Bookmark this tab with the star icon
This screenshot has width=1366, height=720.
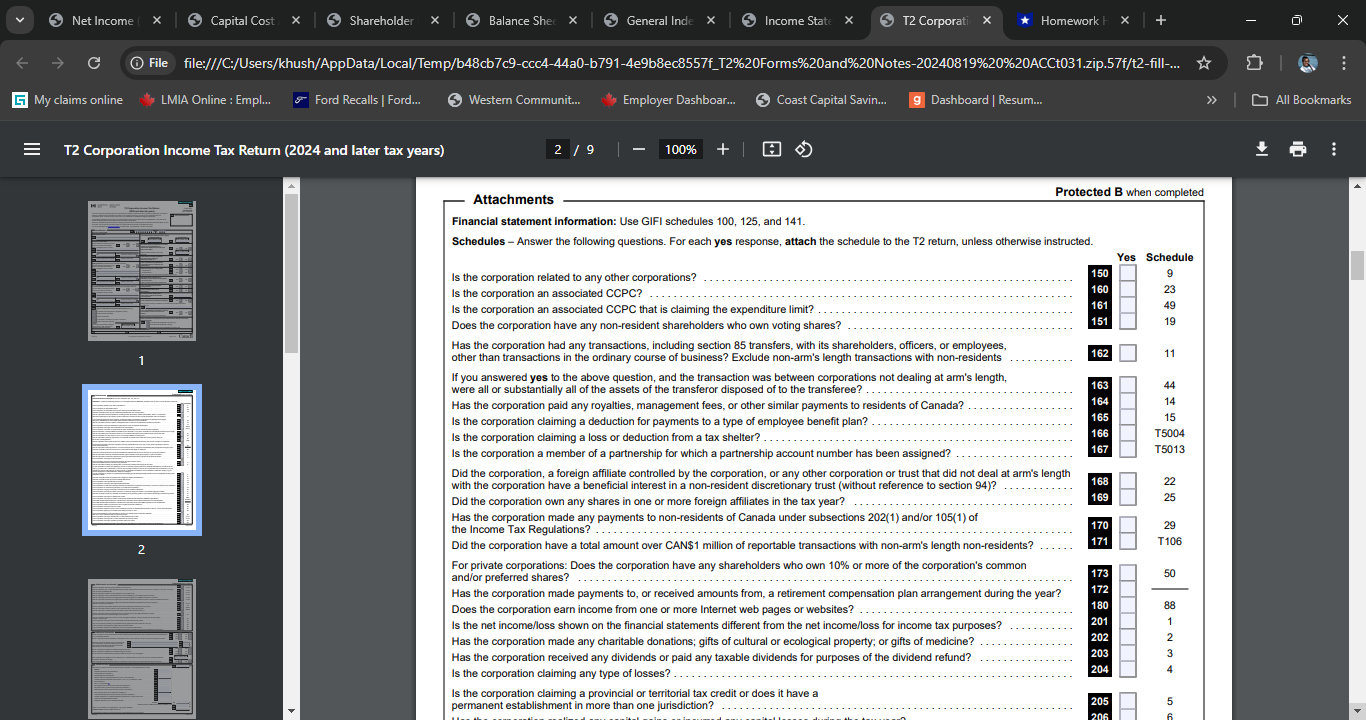tap(1204, 63)
